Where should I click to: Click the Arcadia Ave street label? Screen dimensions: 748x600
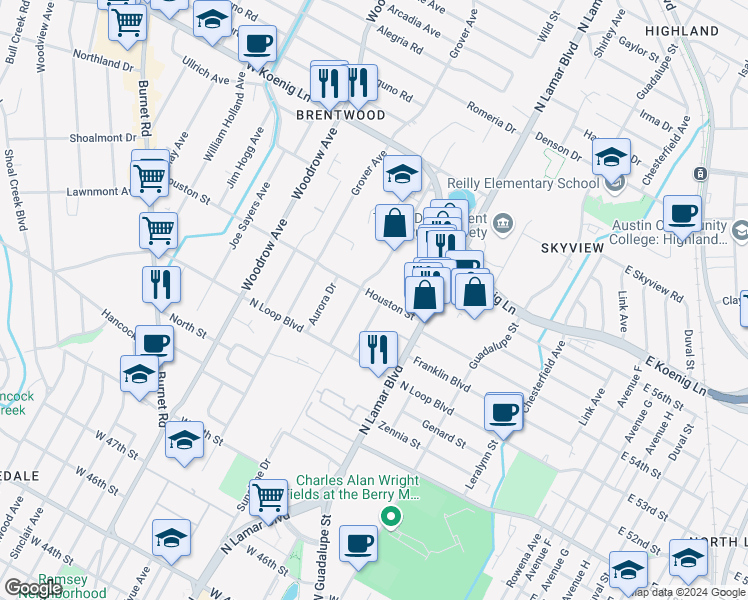coord(414,22)
